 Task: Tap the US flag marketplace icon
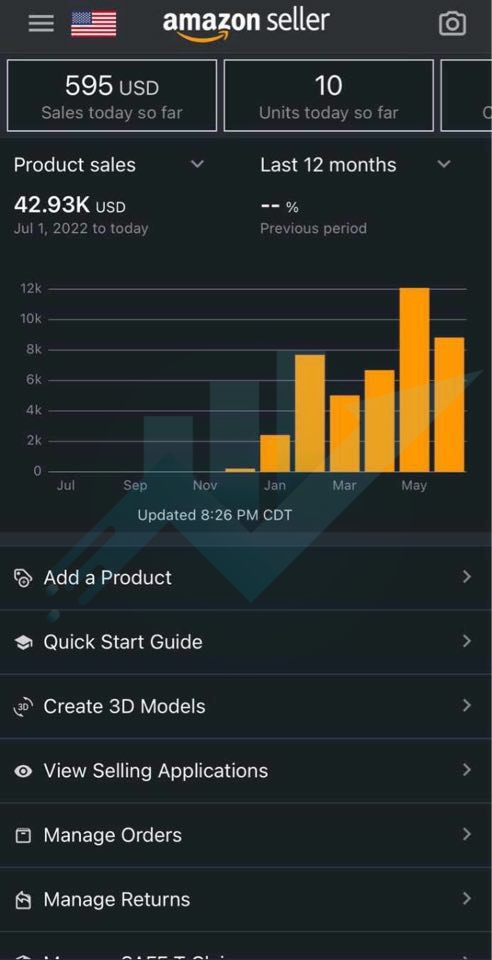94,24
